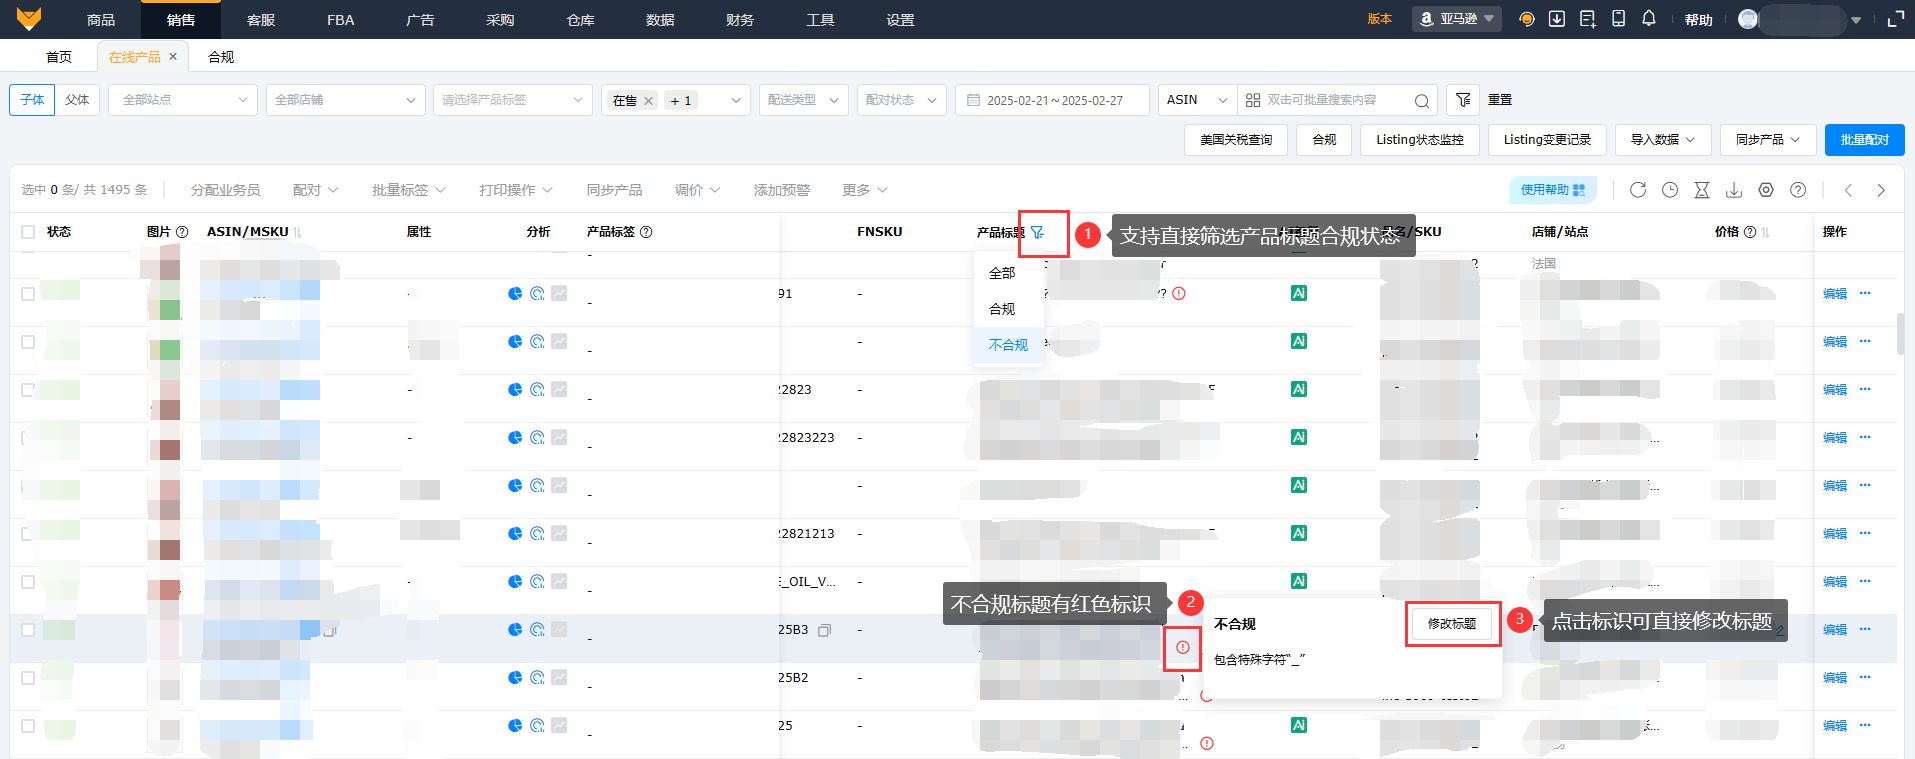Click the table's vertical scrollbar thumb
Screen dimensions: 1915x759
point(1899,334)
